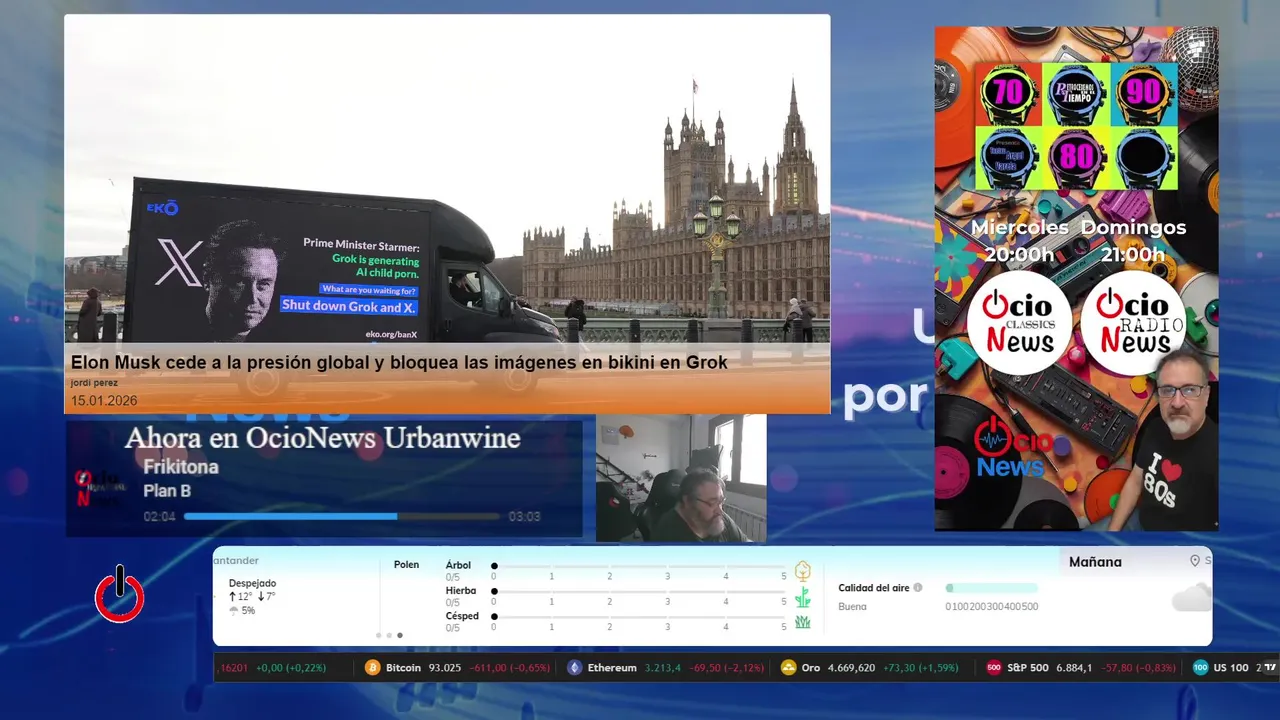1280x720 pixels.
Task: Click the EKO logo on the truck
Action: (x=162, y=208)
